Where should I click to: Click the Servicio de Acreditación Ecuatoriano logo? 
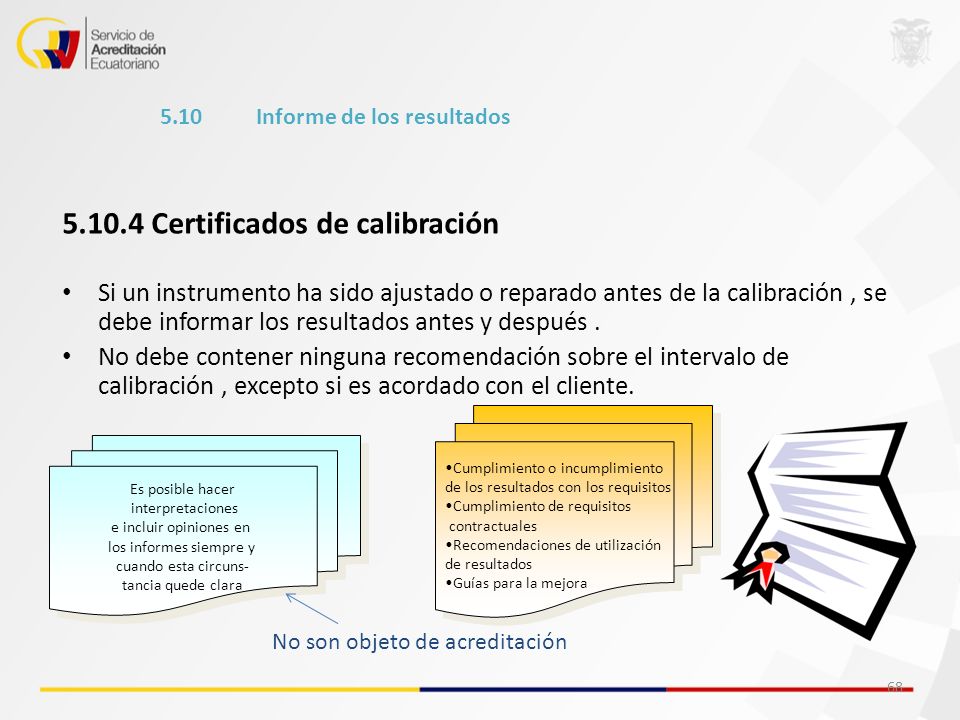[91, 43]
